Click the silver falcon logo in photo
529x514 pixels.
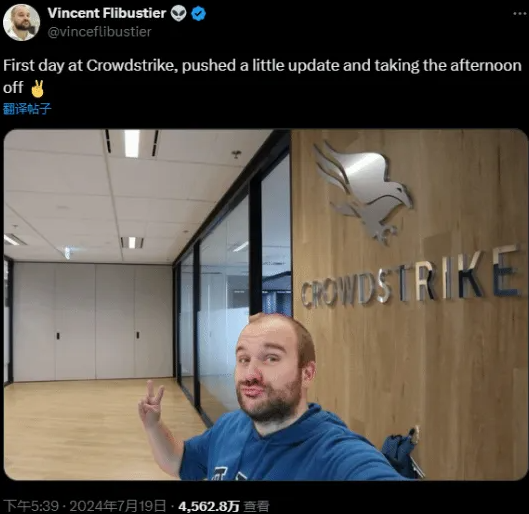364,191
